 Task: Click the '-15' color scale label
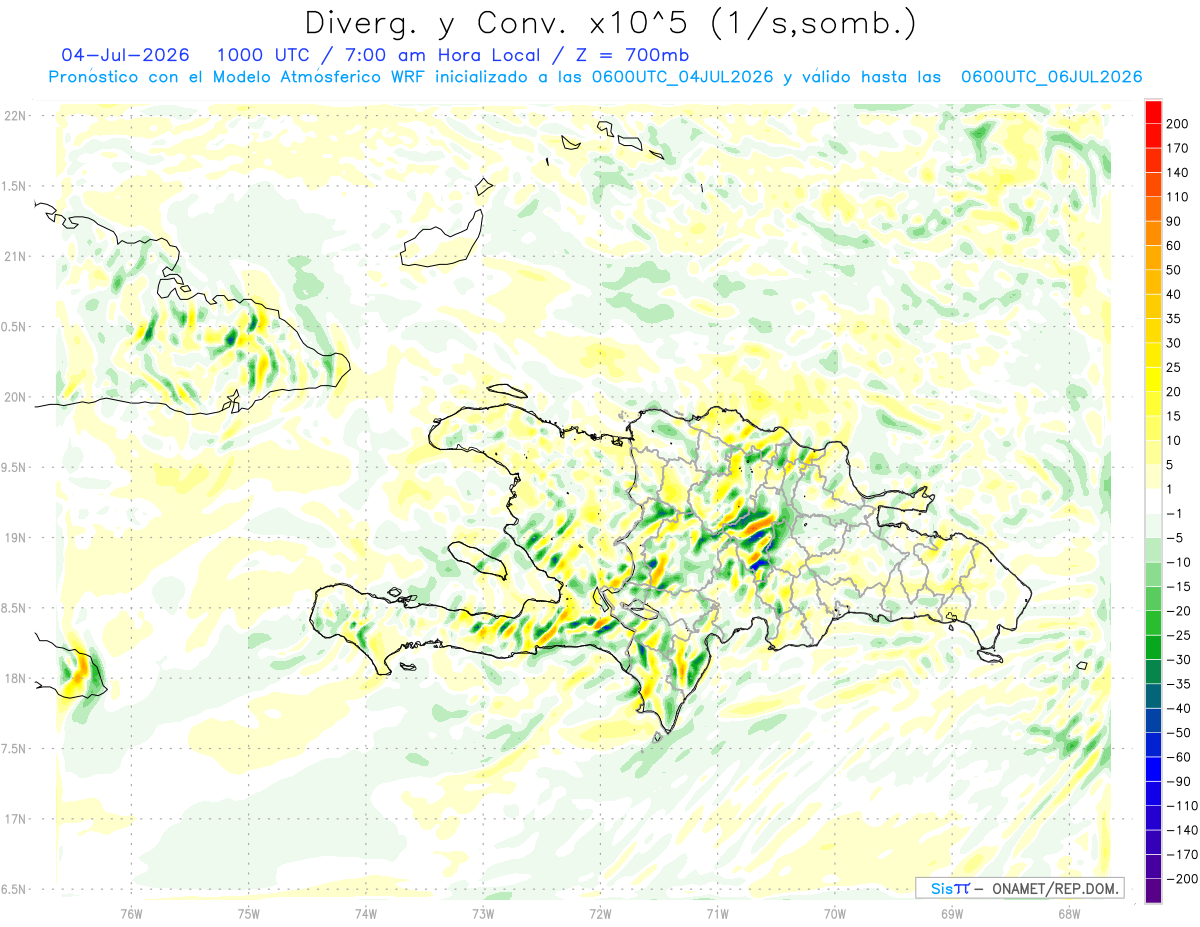(1180, 587)
